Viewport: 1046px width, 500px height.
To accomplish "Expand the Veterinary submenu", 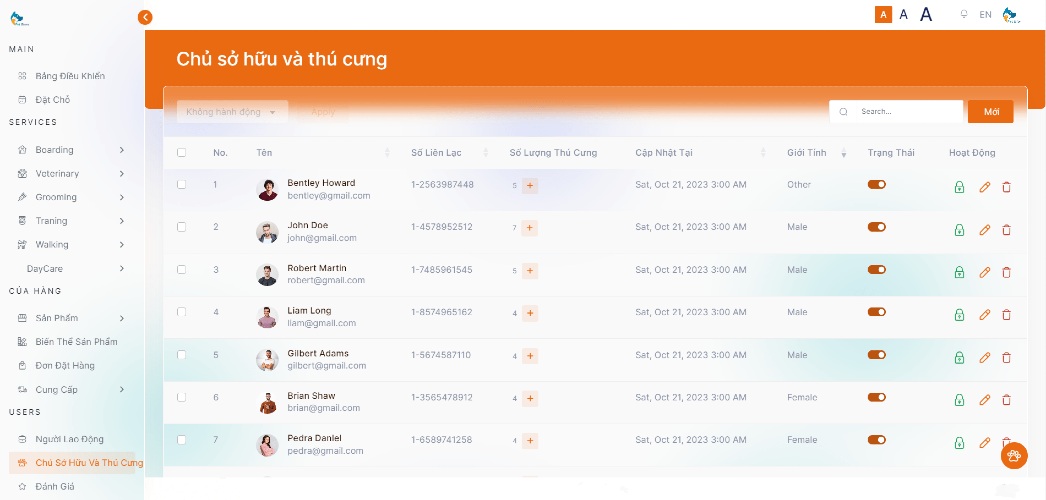I will click(121, 174).
